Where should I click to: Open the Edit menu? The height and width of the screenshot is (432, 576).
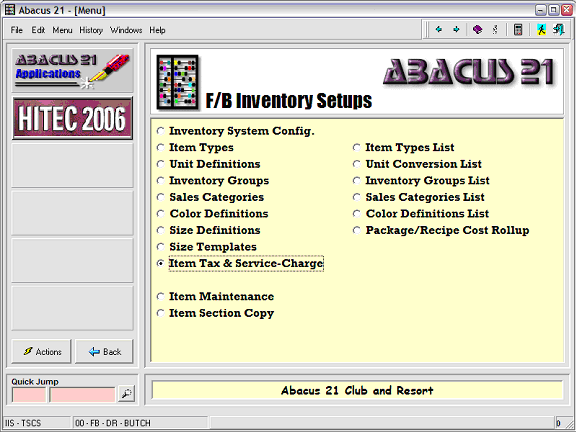point(38,30)
